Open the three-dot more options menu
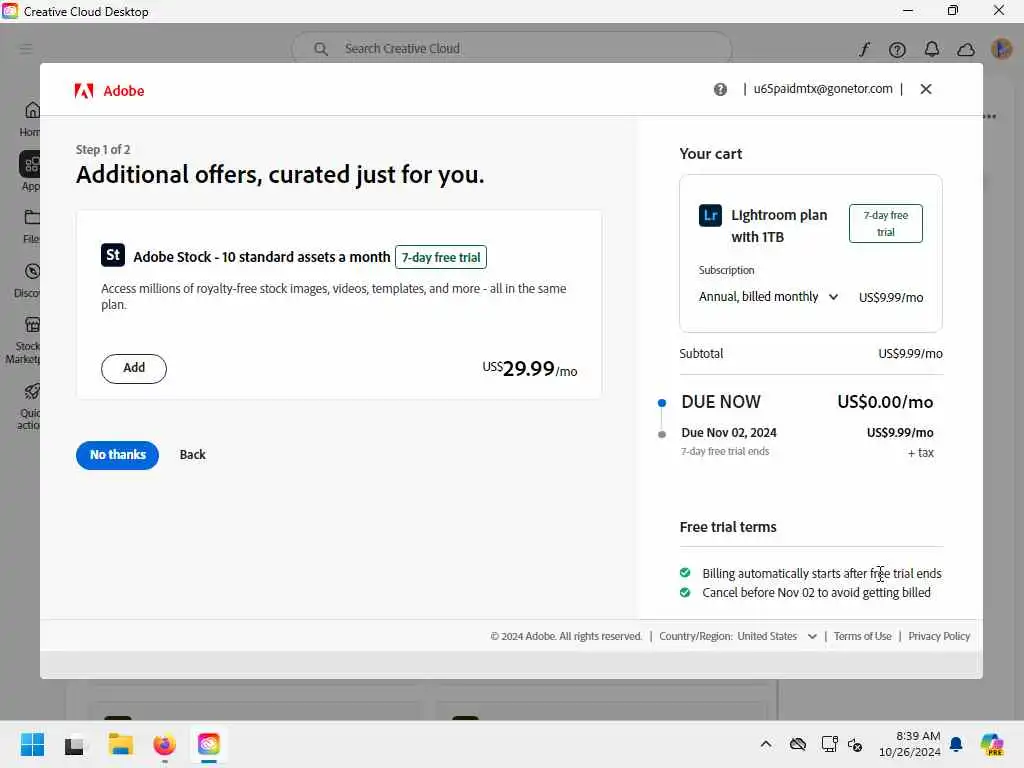Image resolution: width=1024 pixels, height=768 pixels. point(990,116)
